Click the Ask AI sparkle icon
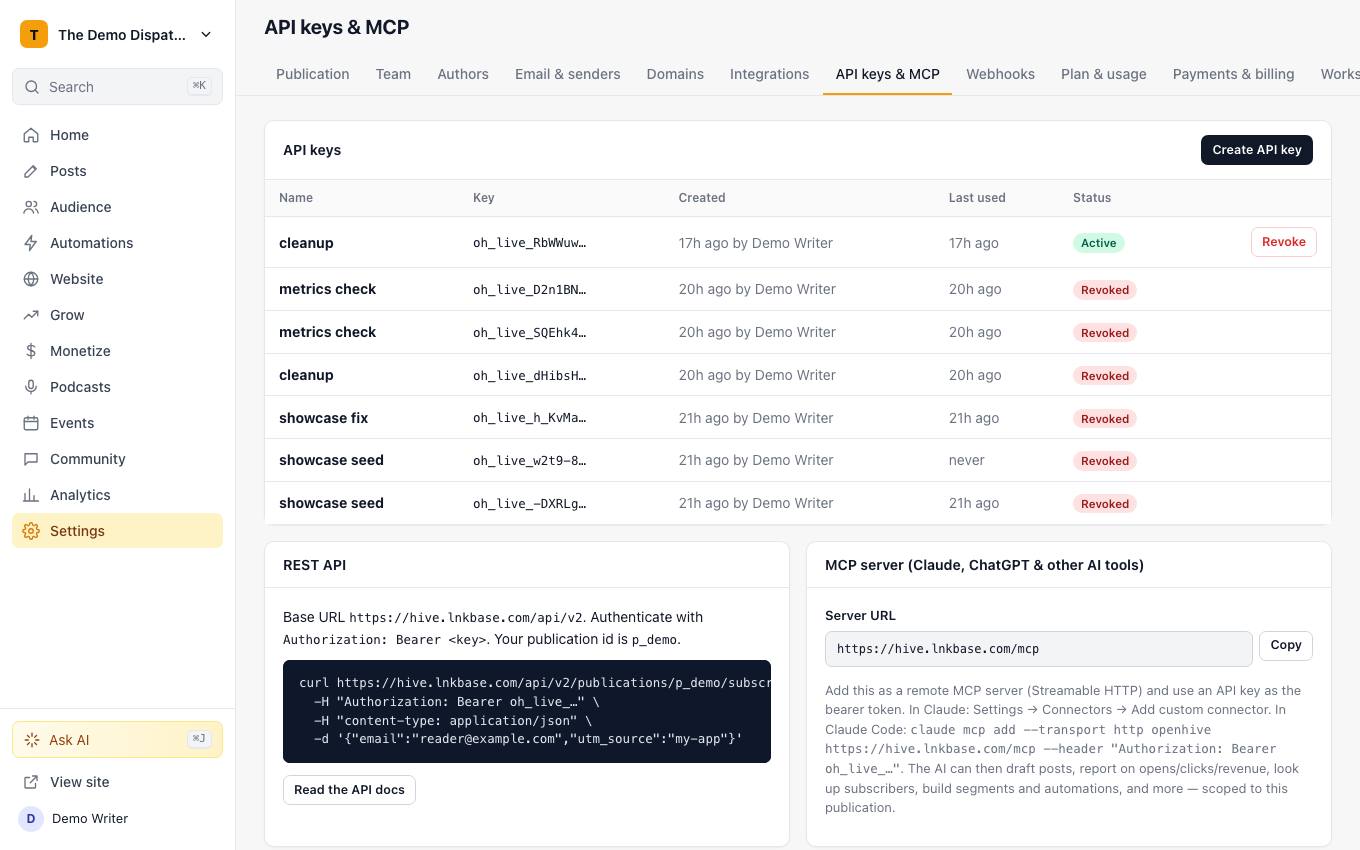This screenshot has width=1360, height=850. (31, 740)
